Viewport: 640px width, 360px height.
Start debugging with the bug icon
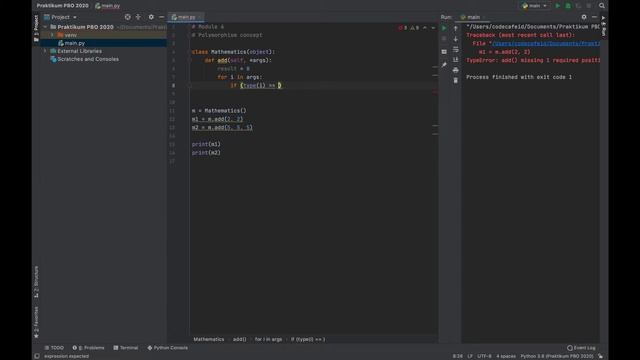click(568, 6)
